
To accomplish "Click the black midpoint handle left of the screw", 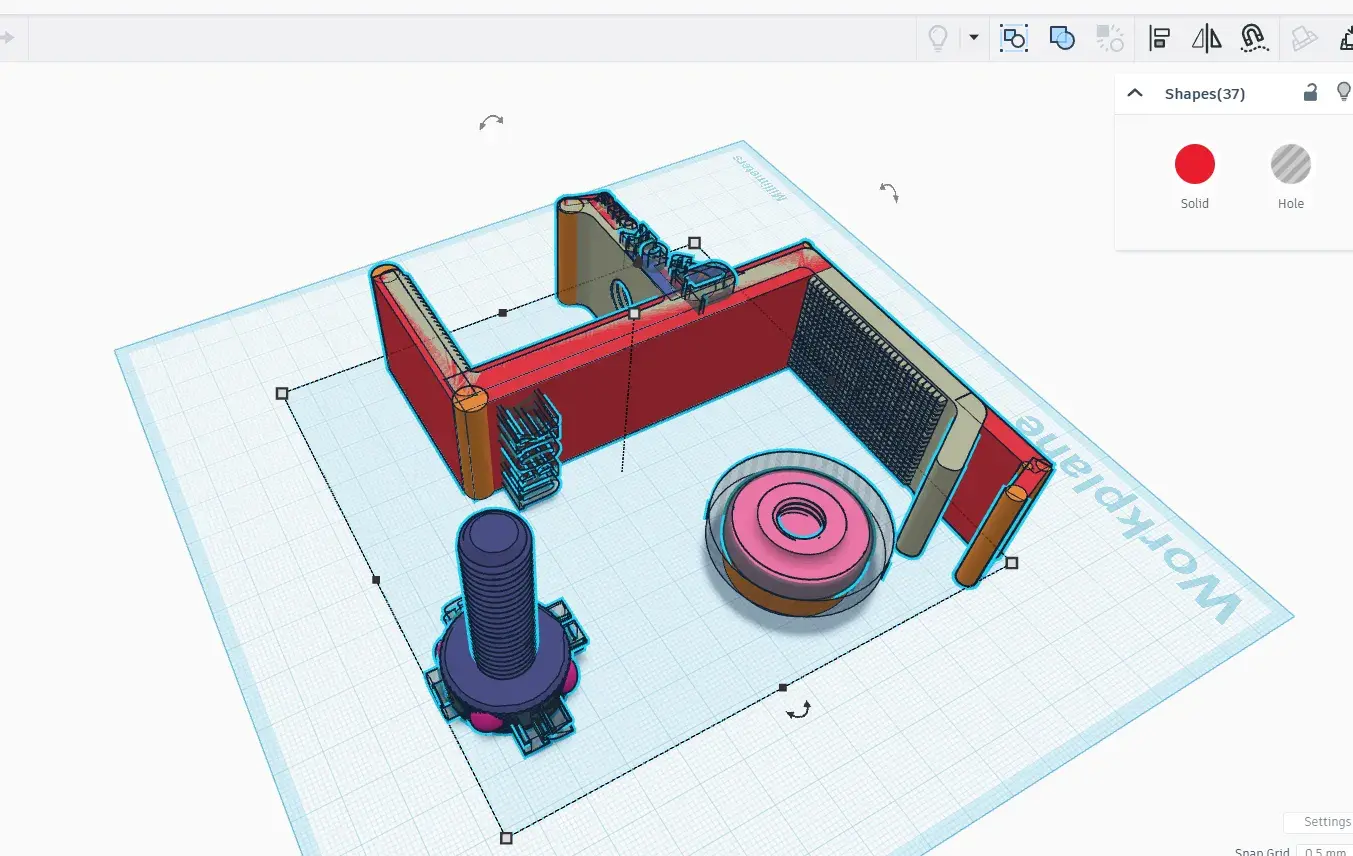I will click(376, 579).
